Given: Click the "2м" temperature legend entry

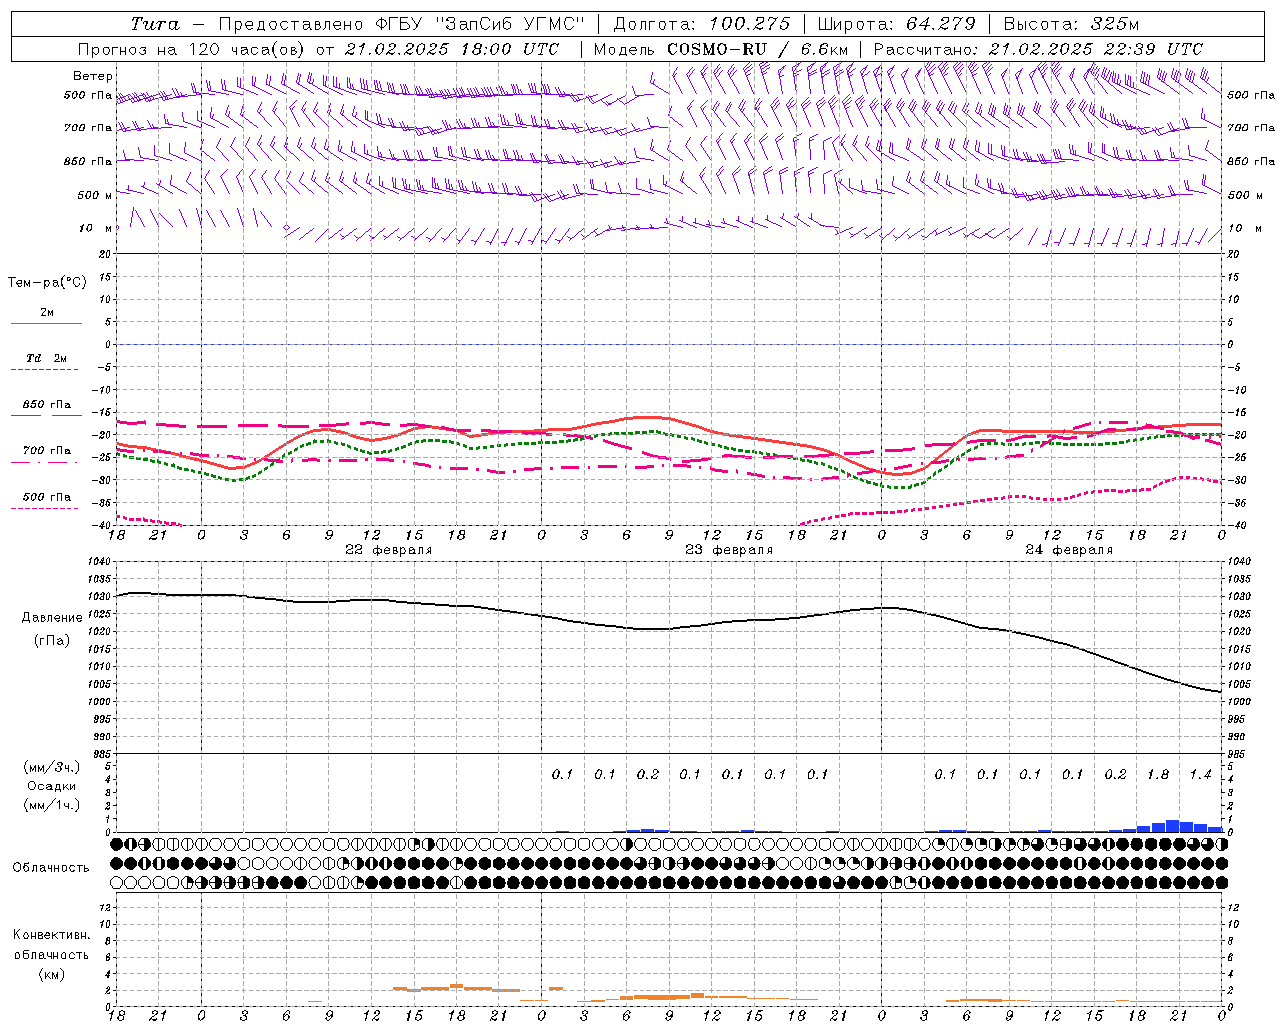Looking at the screenshot, I should 47,313.
